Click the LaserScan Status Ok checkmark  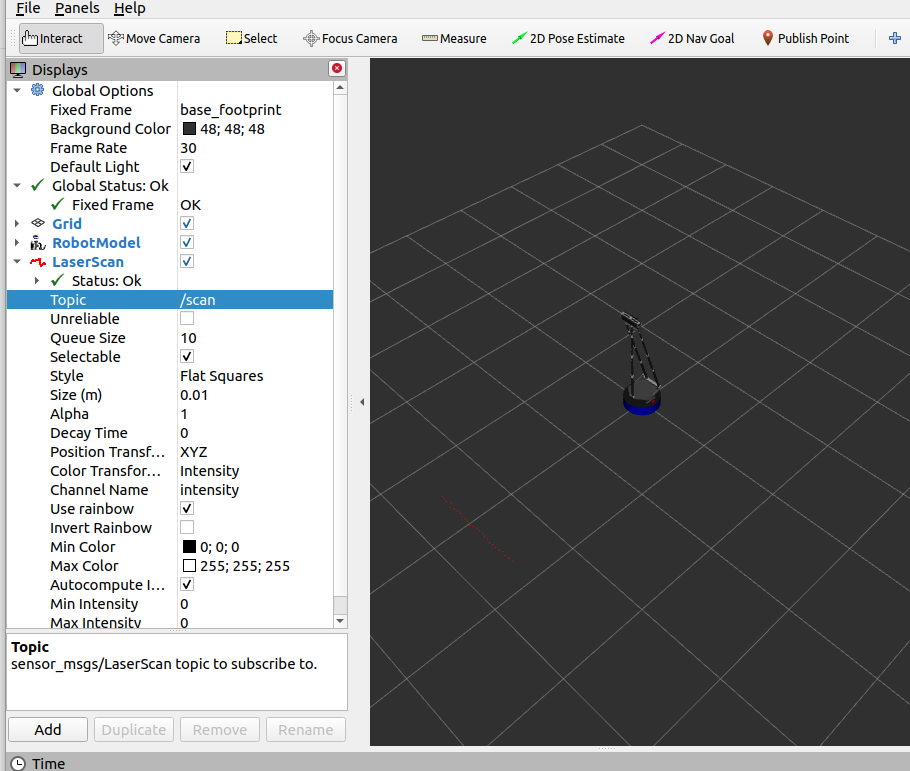pyautogui.click(x=57, y=280)
